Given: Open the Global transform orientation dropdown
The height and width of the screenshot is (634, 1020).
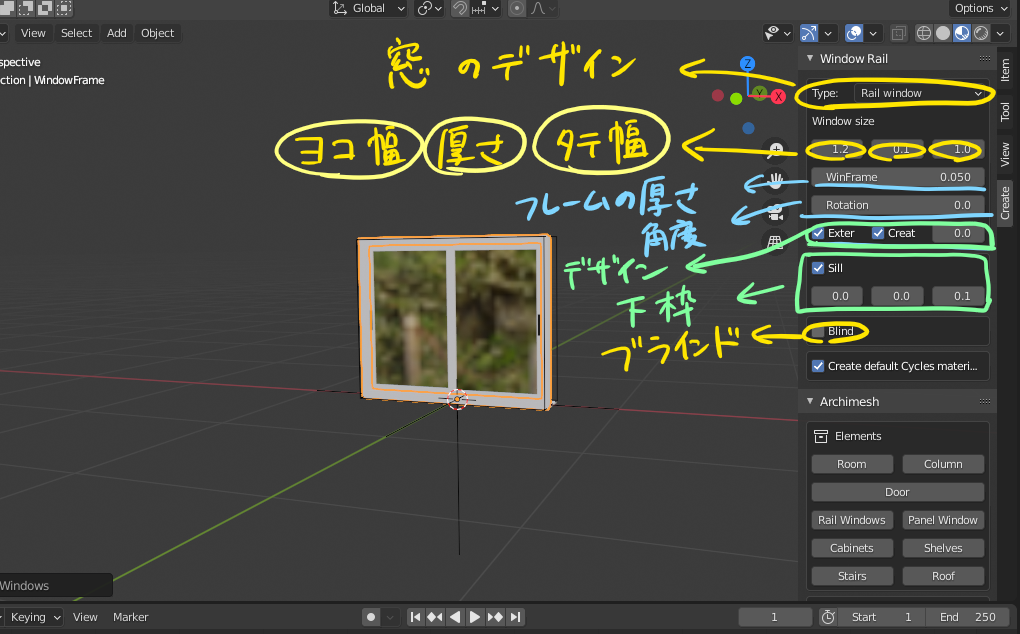Looking at the screenshot, I should click(x=368, y=8).
